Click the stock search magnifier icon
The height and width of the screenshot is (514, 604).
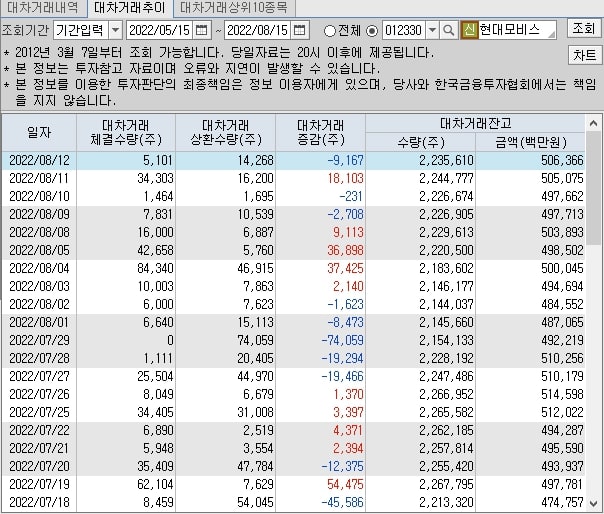coord(448,30)
